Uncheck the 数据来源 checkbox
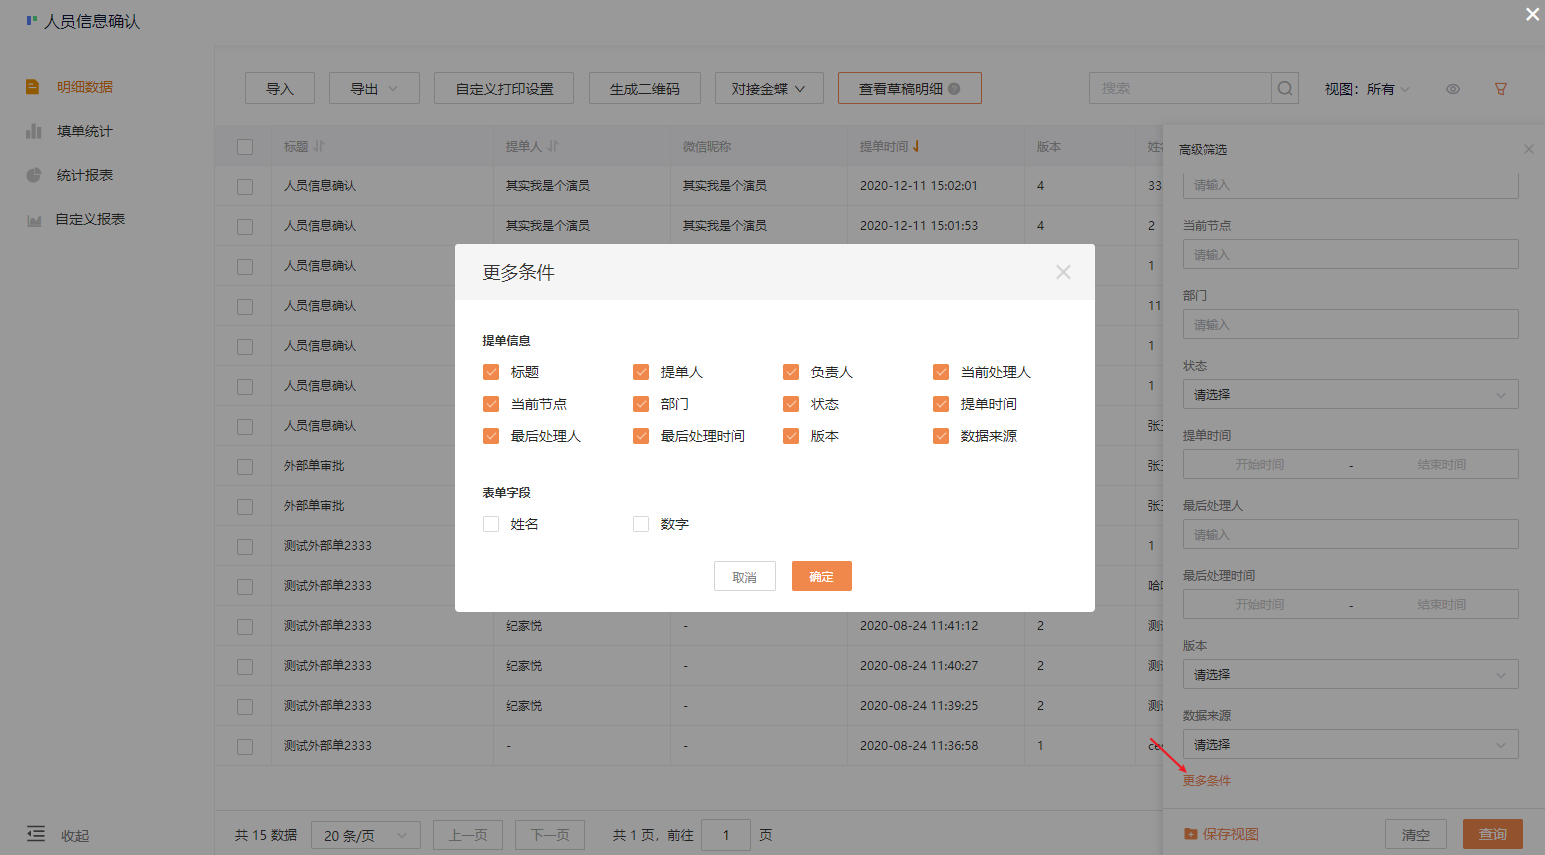 941,436
